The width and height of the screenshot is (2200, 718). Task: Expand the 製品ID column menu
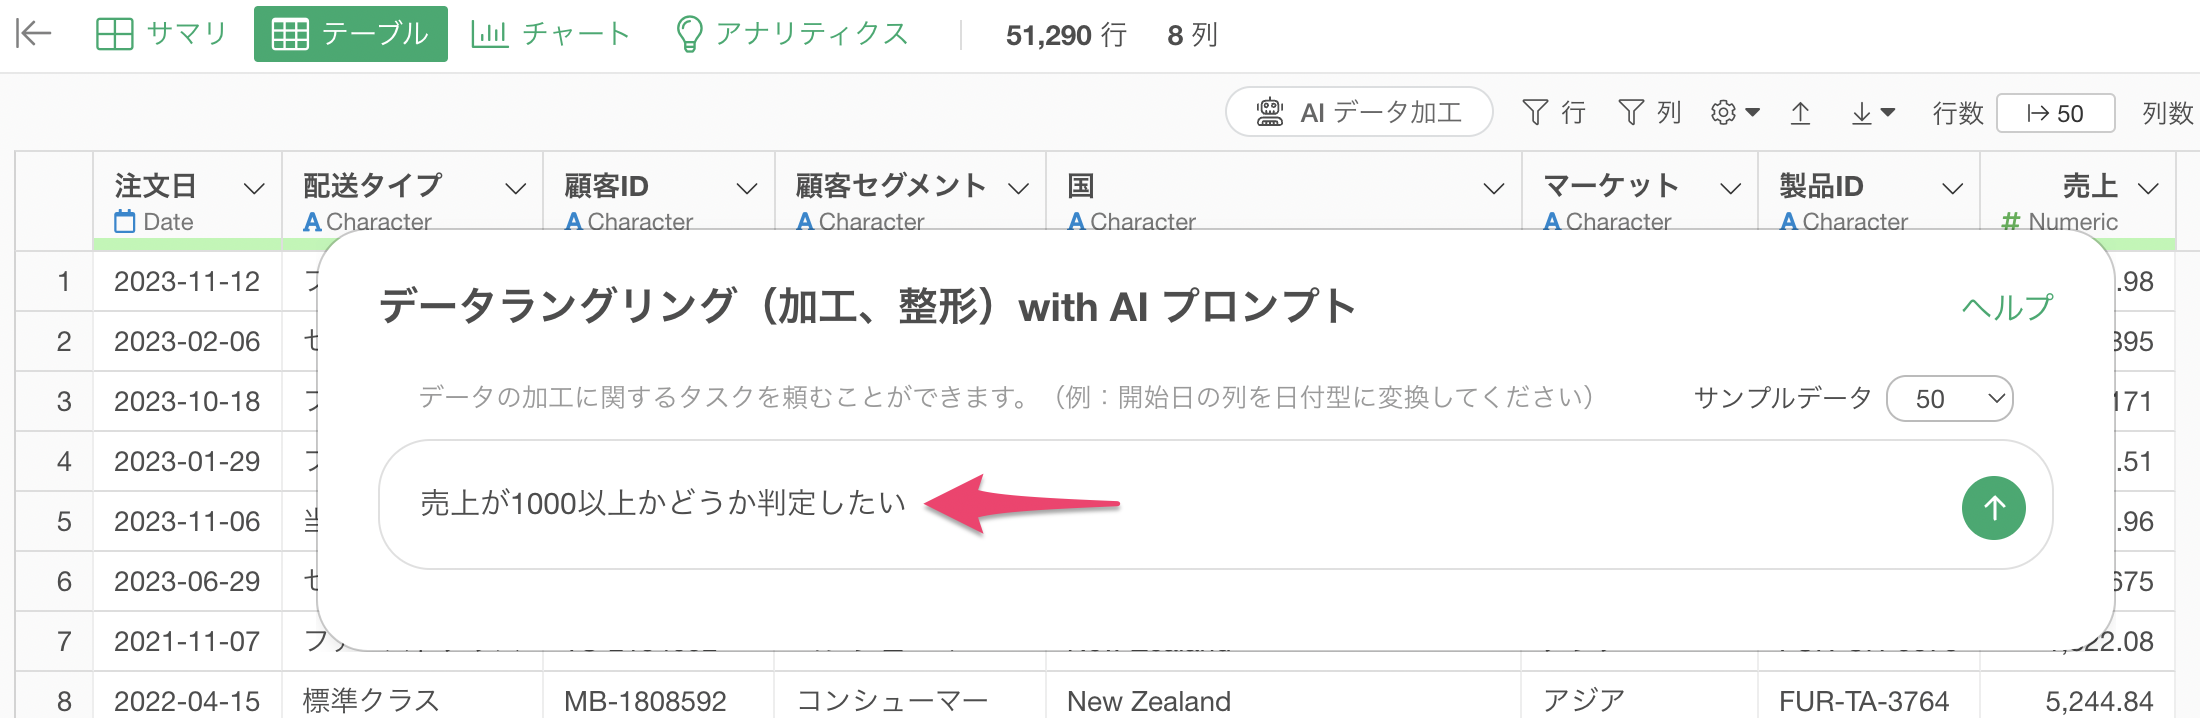[1952, 188]
